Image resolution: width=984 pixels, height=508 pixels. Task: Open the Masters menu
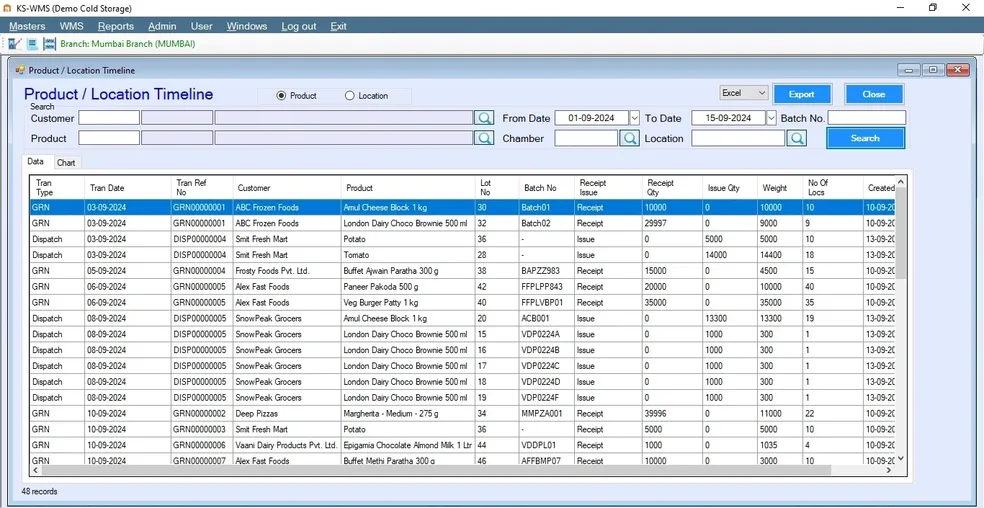coord(27,26)
